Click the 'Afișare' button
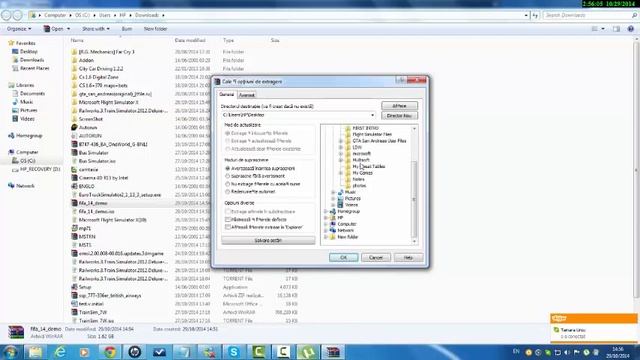The height and width of the screenshot is (360, 640). click(399, 106)
